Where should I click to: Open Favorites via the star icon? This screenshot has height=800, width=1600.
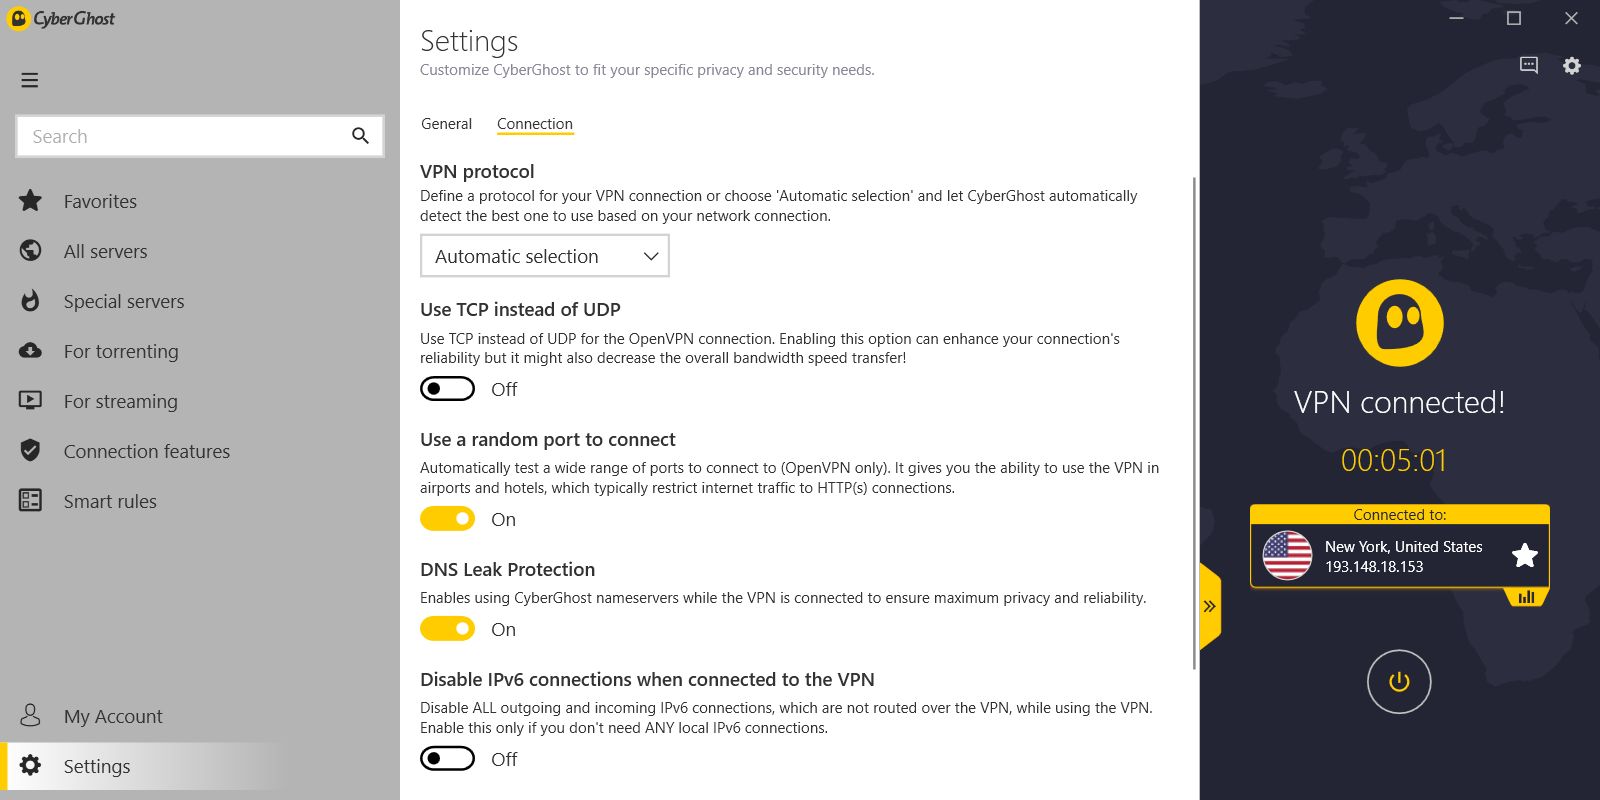click(31, 201)
